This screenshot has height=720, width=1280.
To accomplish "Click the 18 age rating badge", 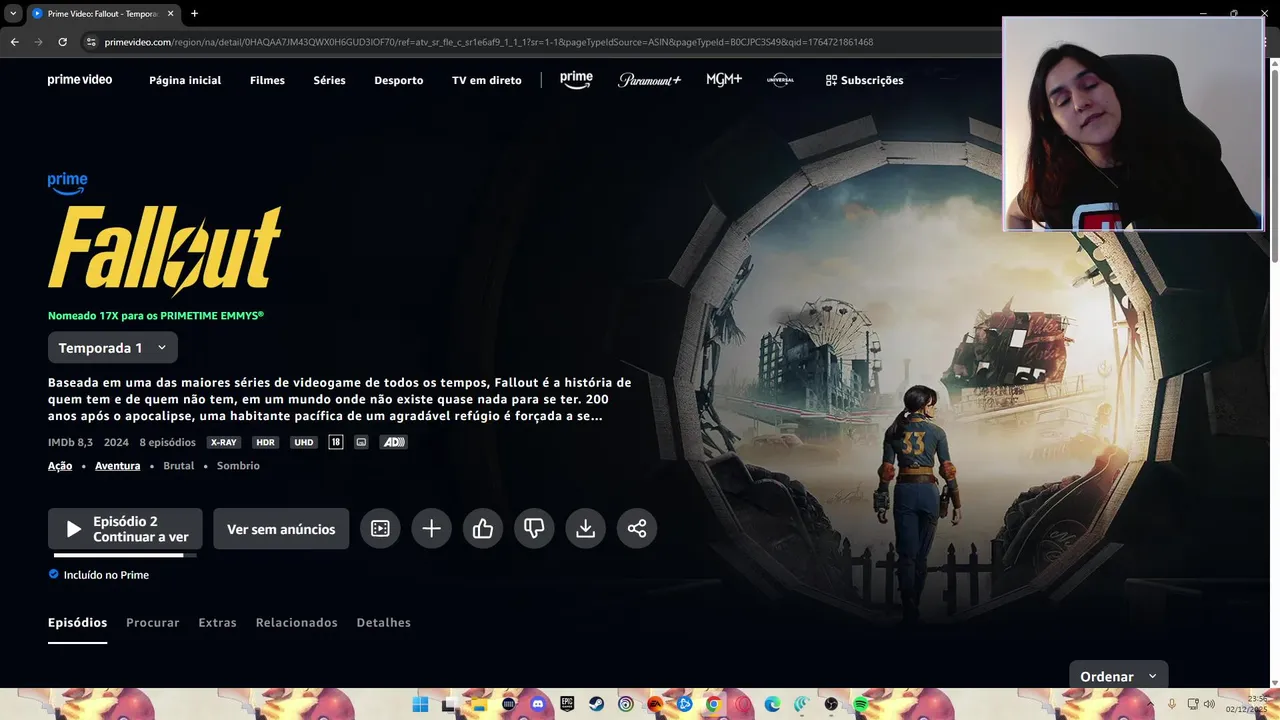I will pos(335,442).
